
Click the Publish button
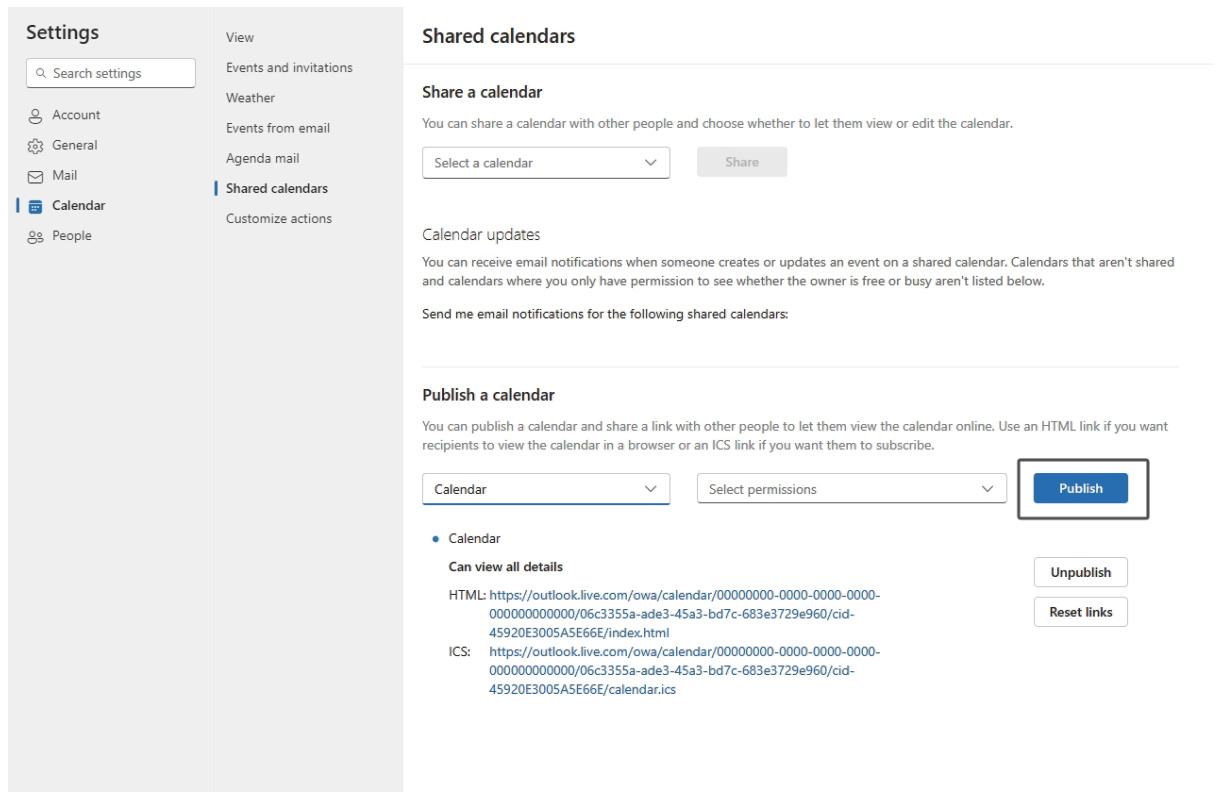pyautogui.click(x=1081, y=488)
